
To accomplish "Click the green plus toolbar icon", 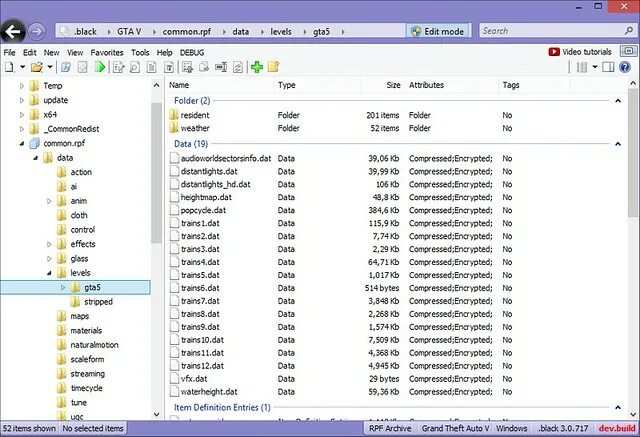I will (257, 67).
